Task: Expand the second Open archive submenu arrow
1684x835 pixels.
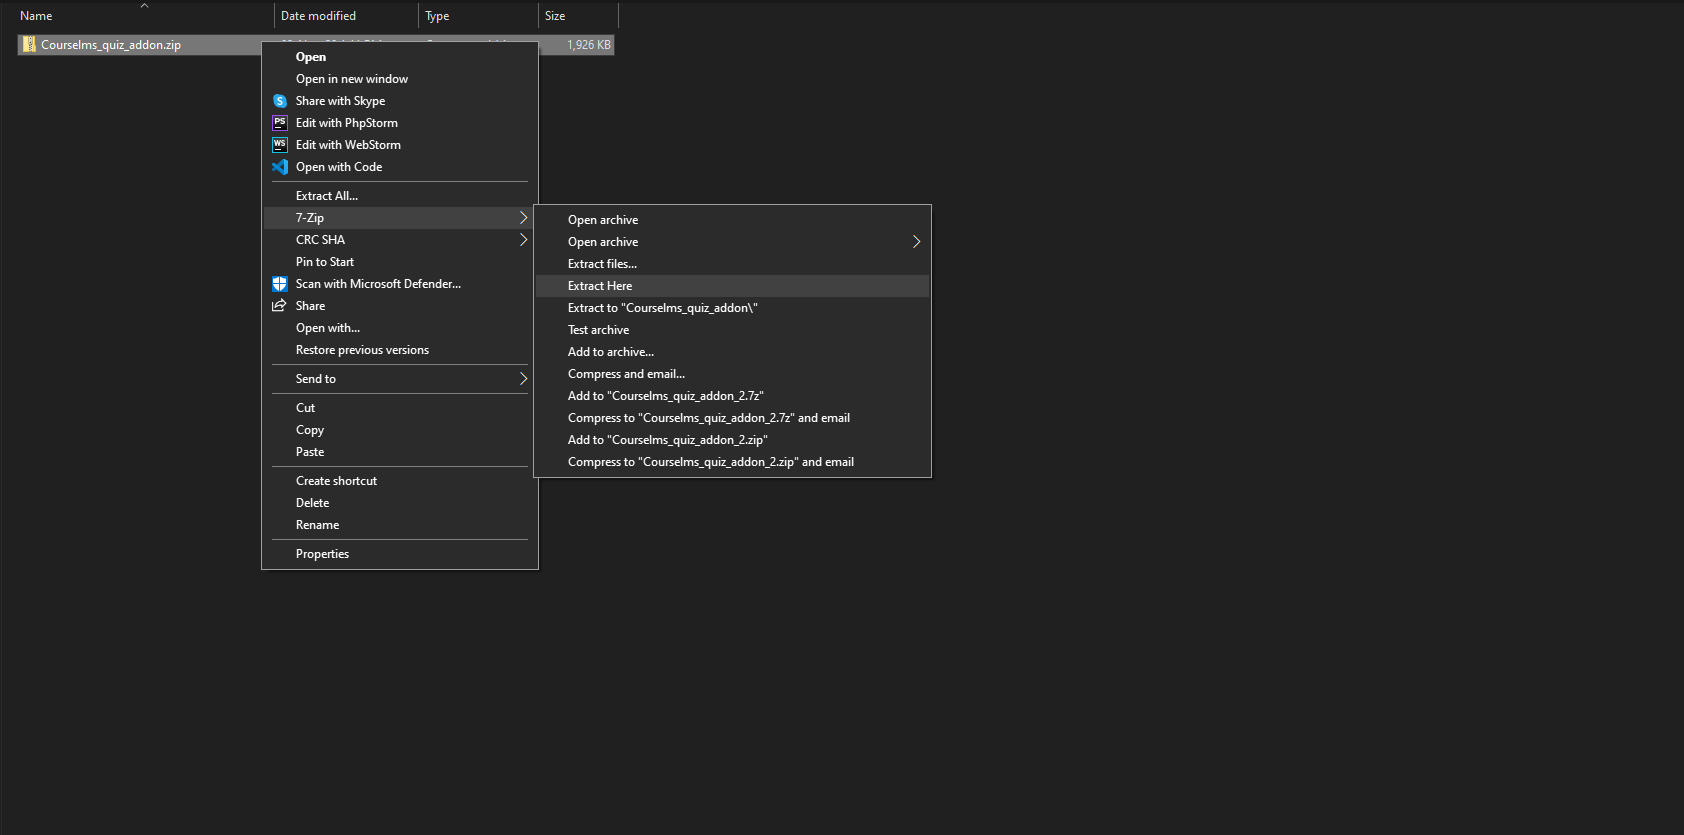Action: (916, 242)
